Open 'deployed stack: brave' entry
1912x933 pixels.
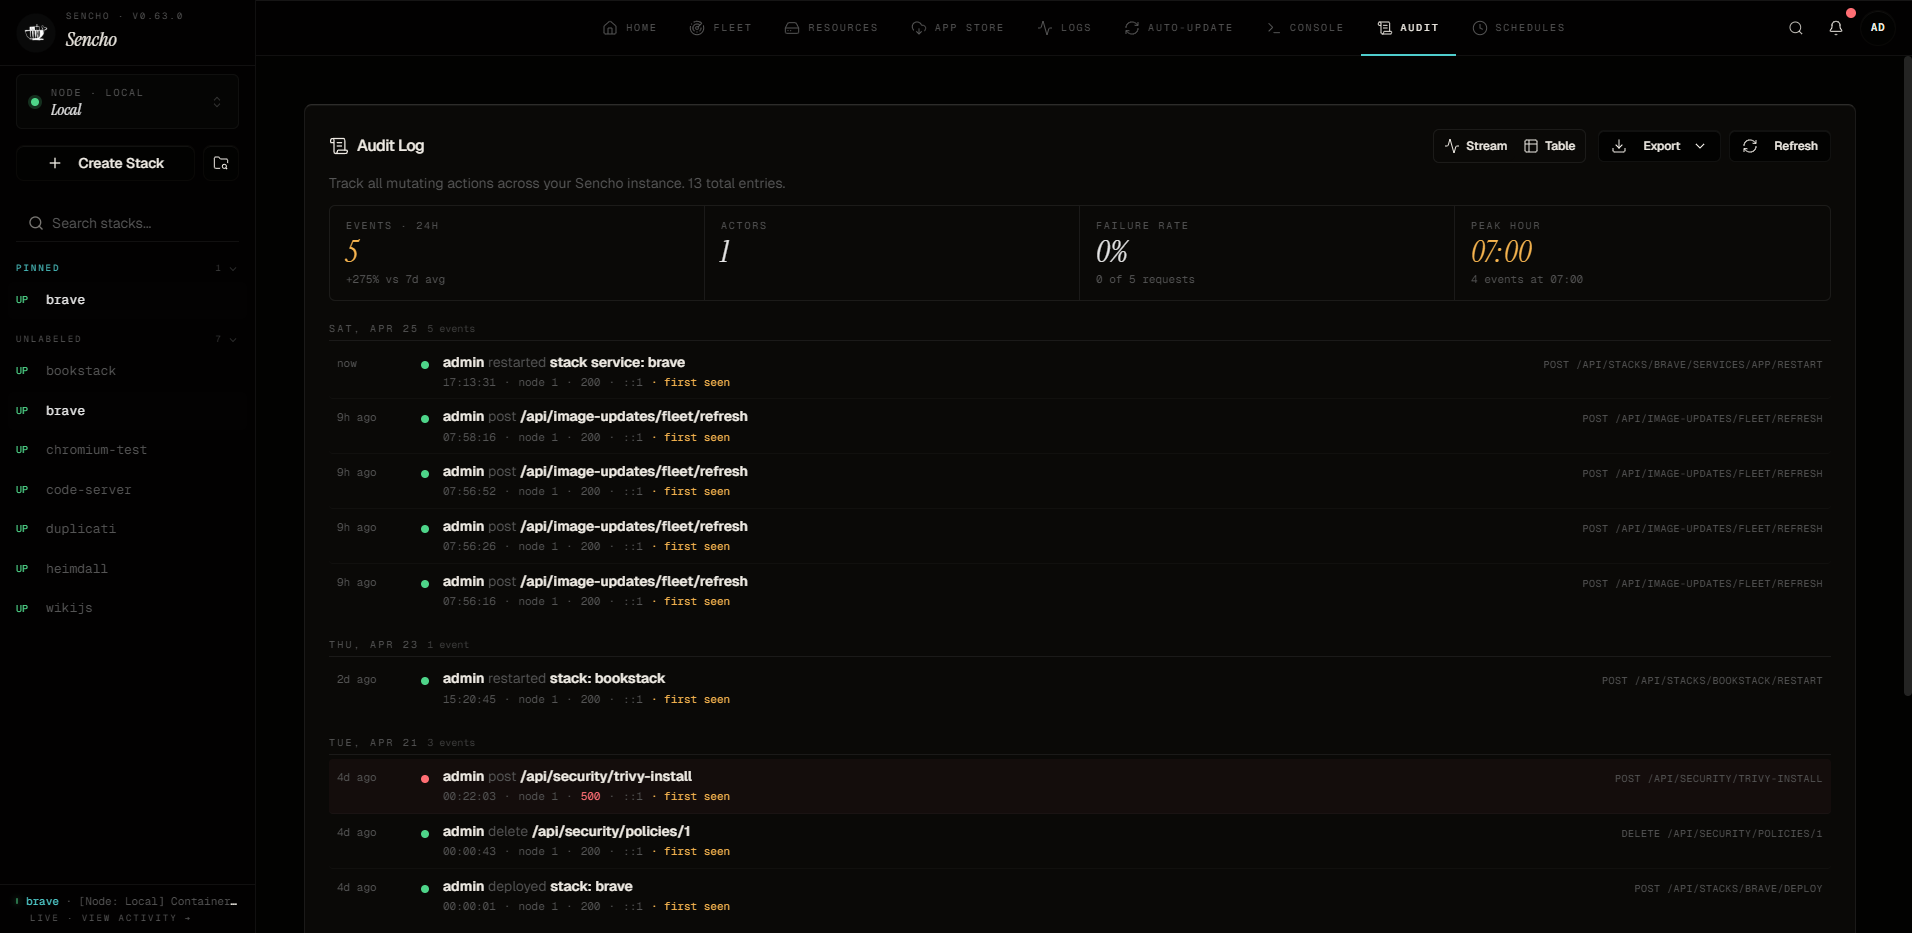1079,896
